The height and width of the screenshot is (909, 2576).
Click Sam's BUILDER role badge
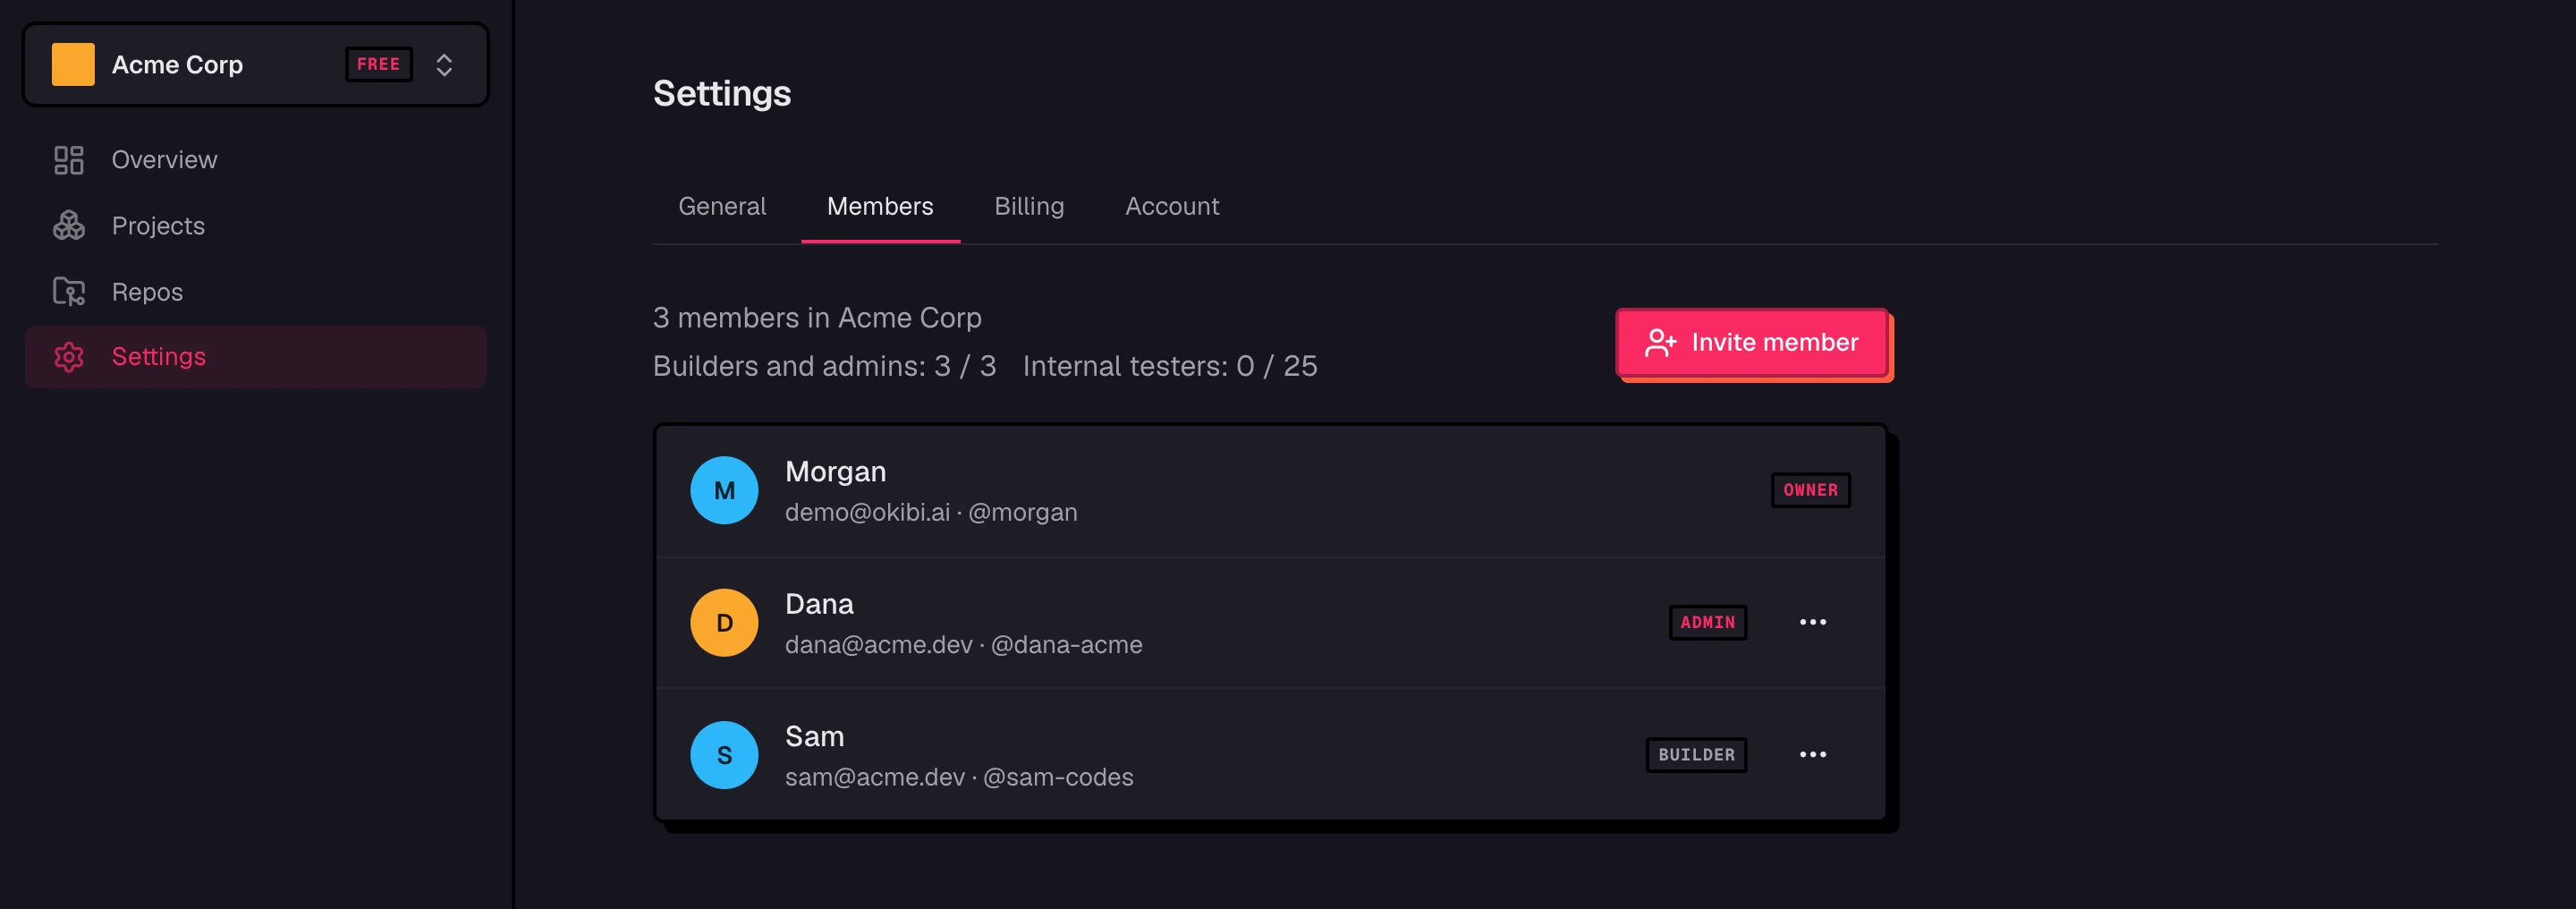coord(1696,754)
